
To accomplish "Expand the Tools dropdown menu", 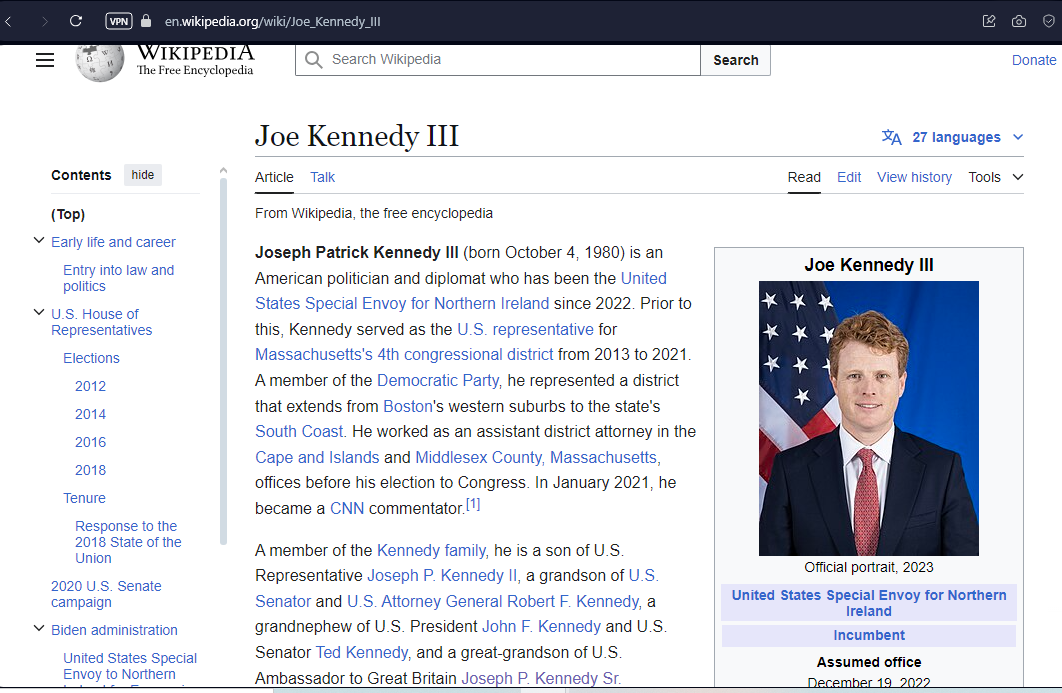I will click(x=995, y=177).
